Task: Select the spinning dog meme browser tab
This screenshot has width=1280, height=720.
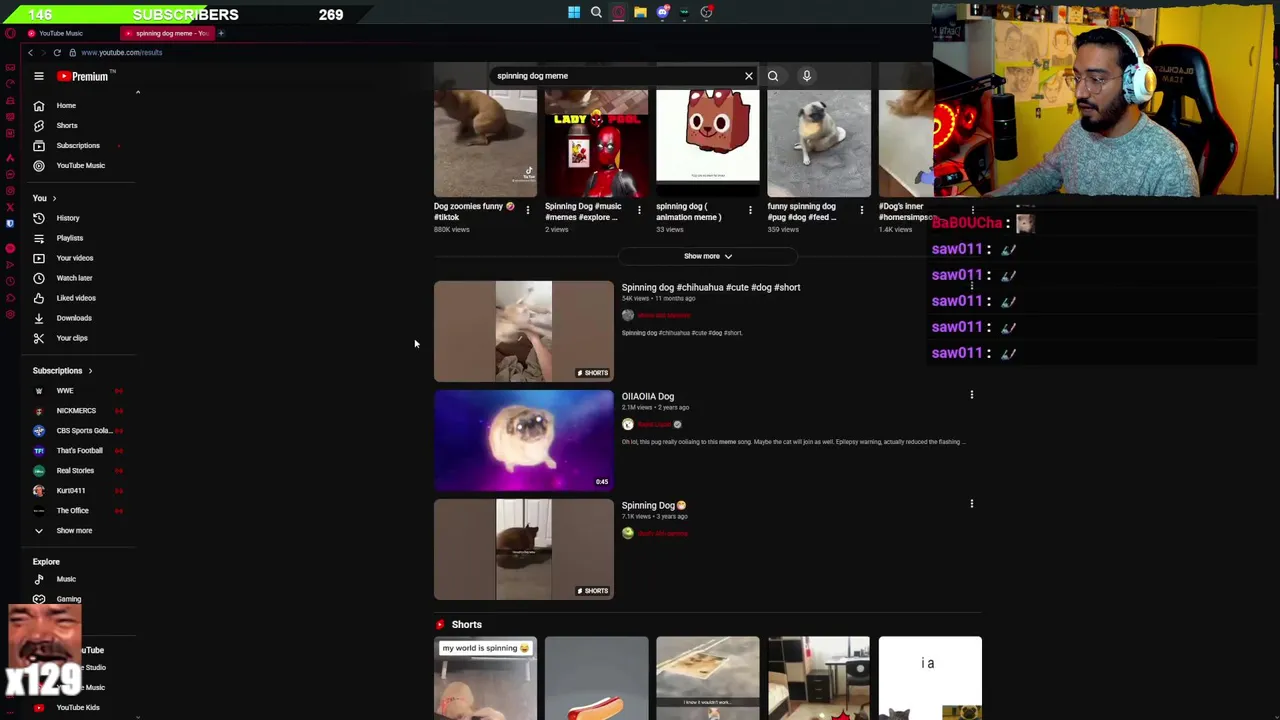Action: click(166, 33)
